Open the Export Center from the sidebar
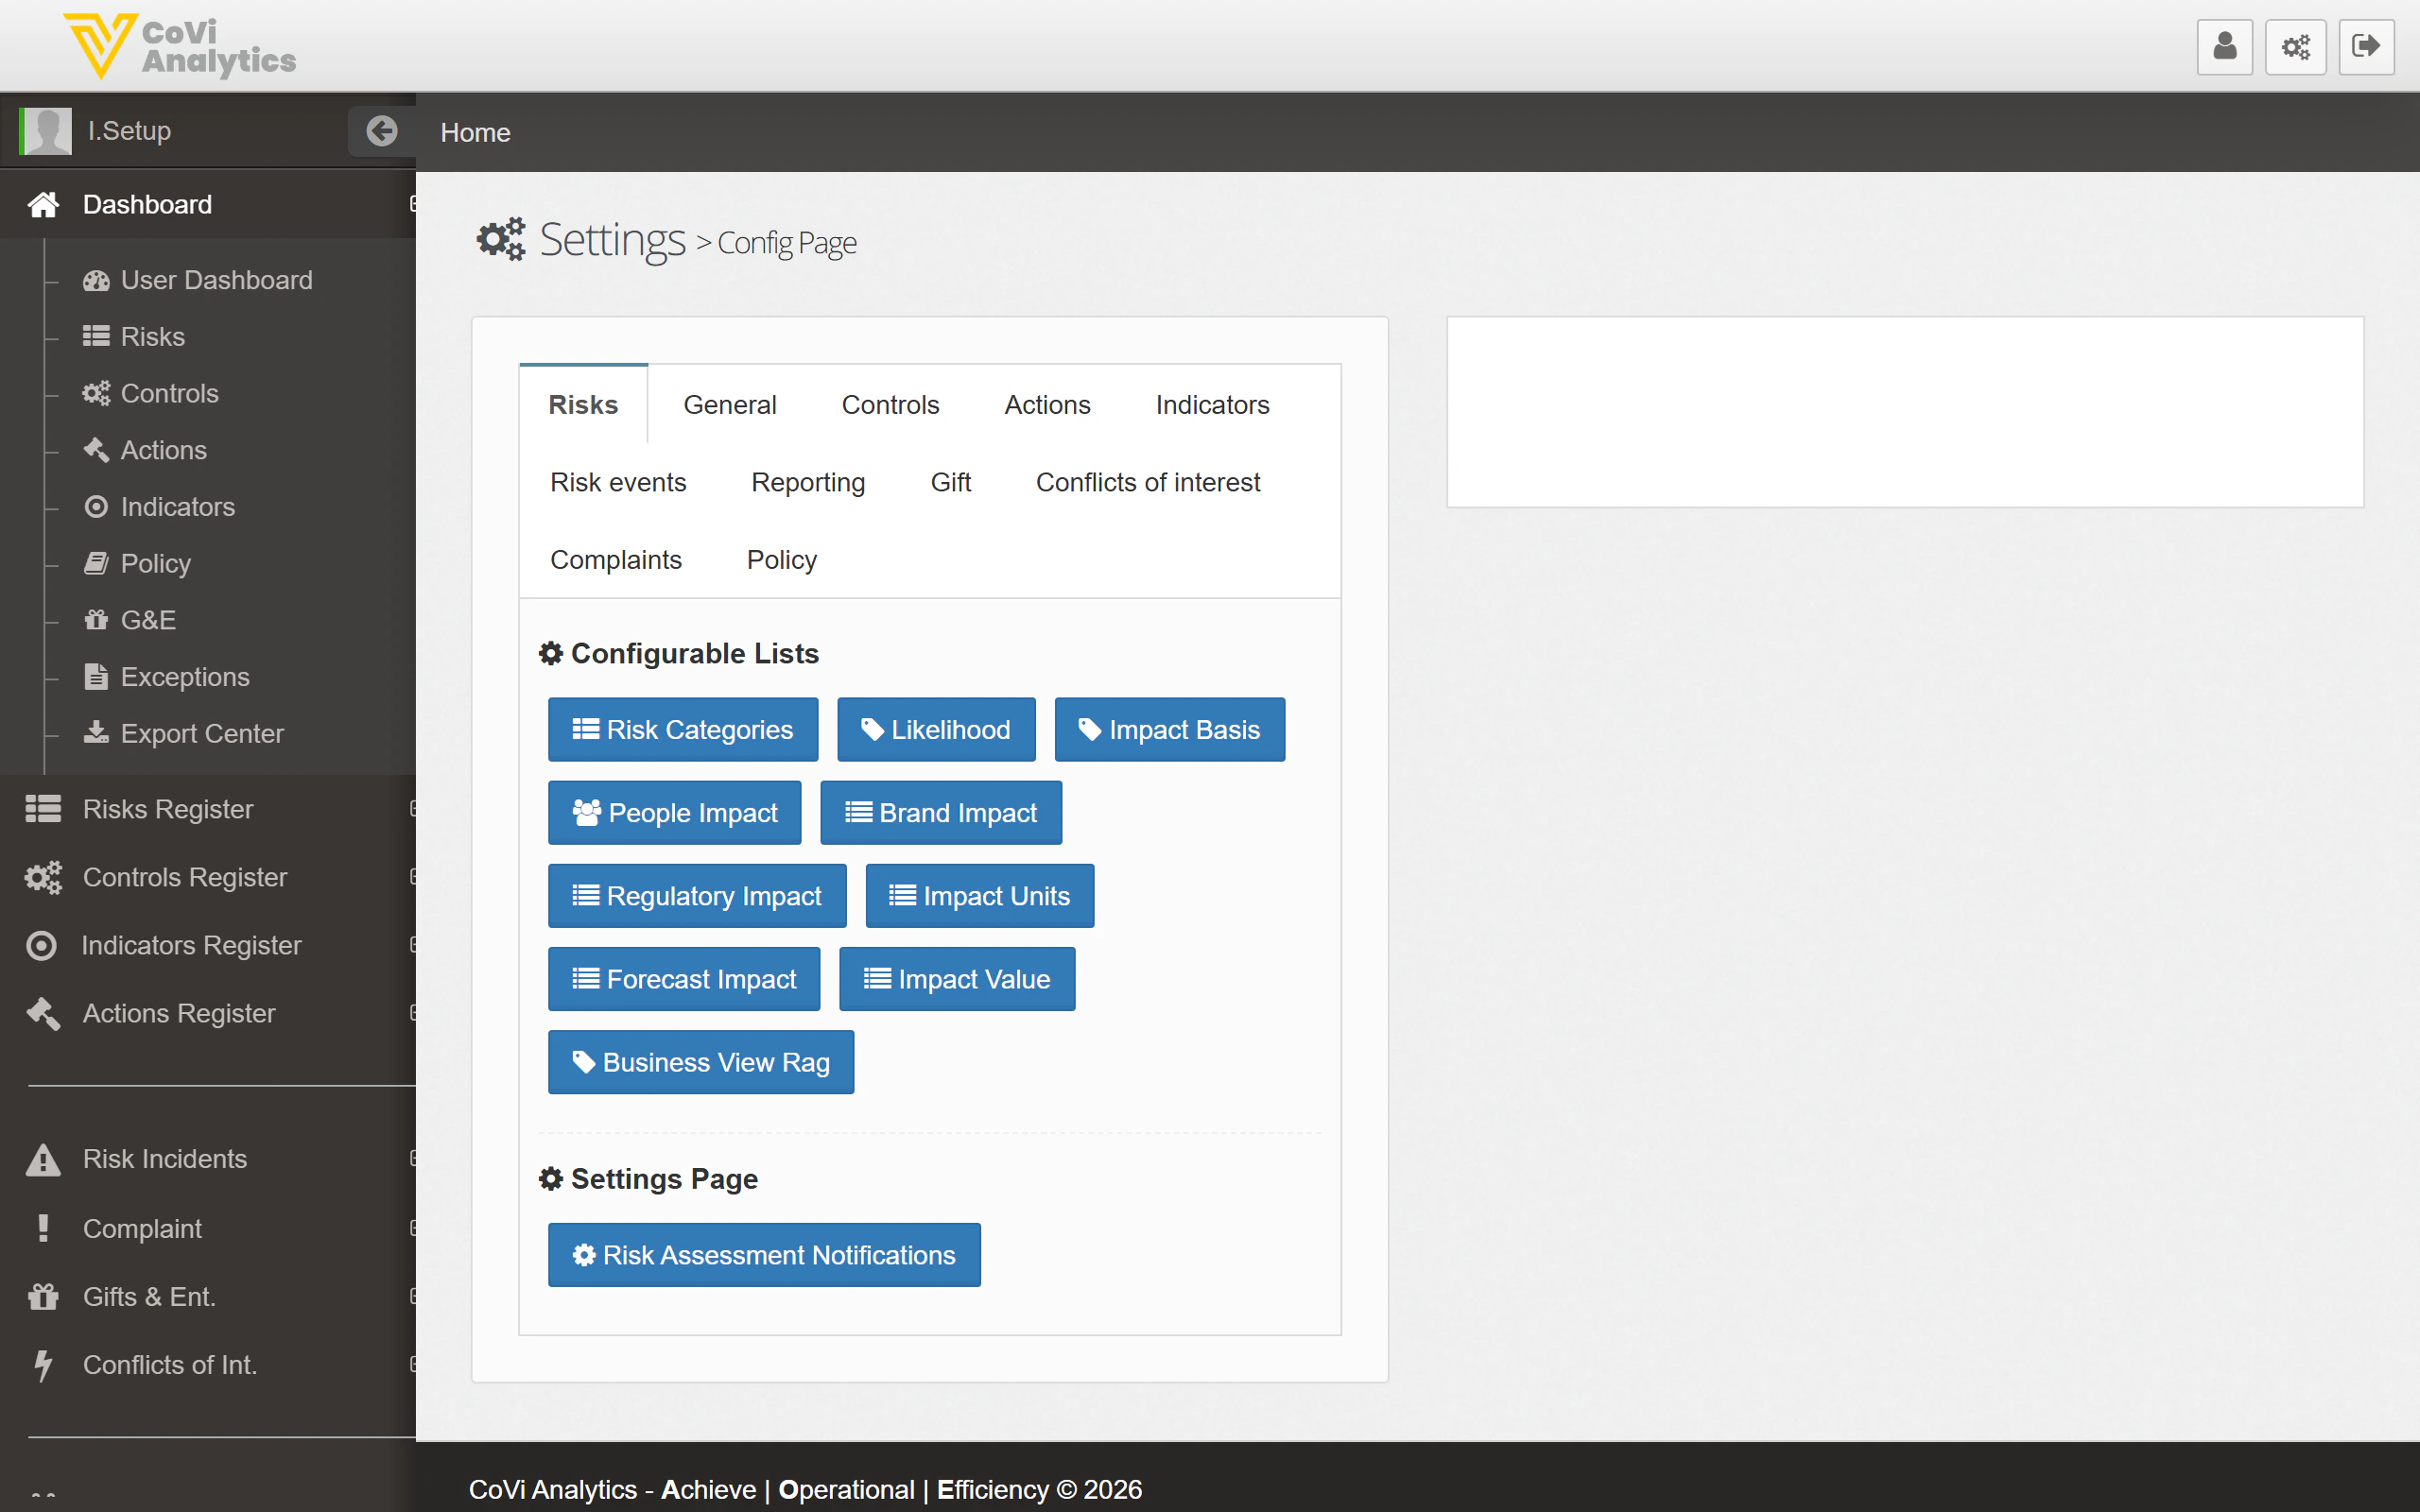This screenshot has height=1512, width=2420. click(202, 733)
